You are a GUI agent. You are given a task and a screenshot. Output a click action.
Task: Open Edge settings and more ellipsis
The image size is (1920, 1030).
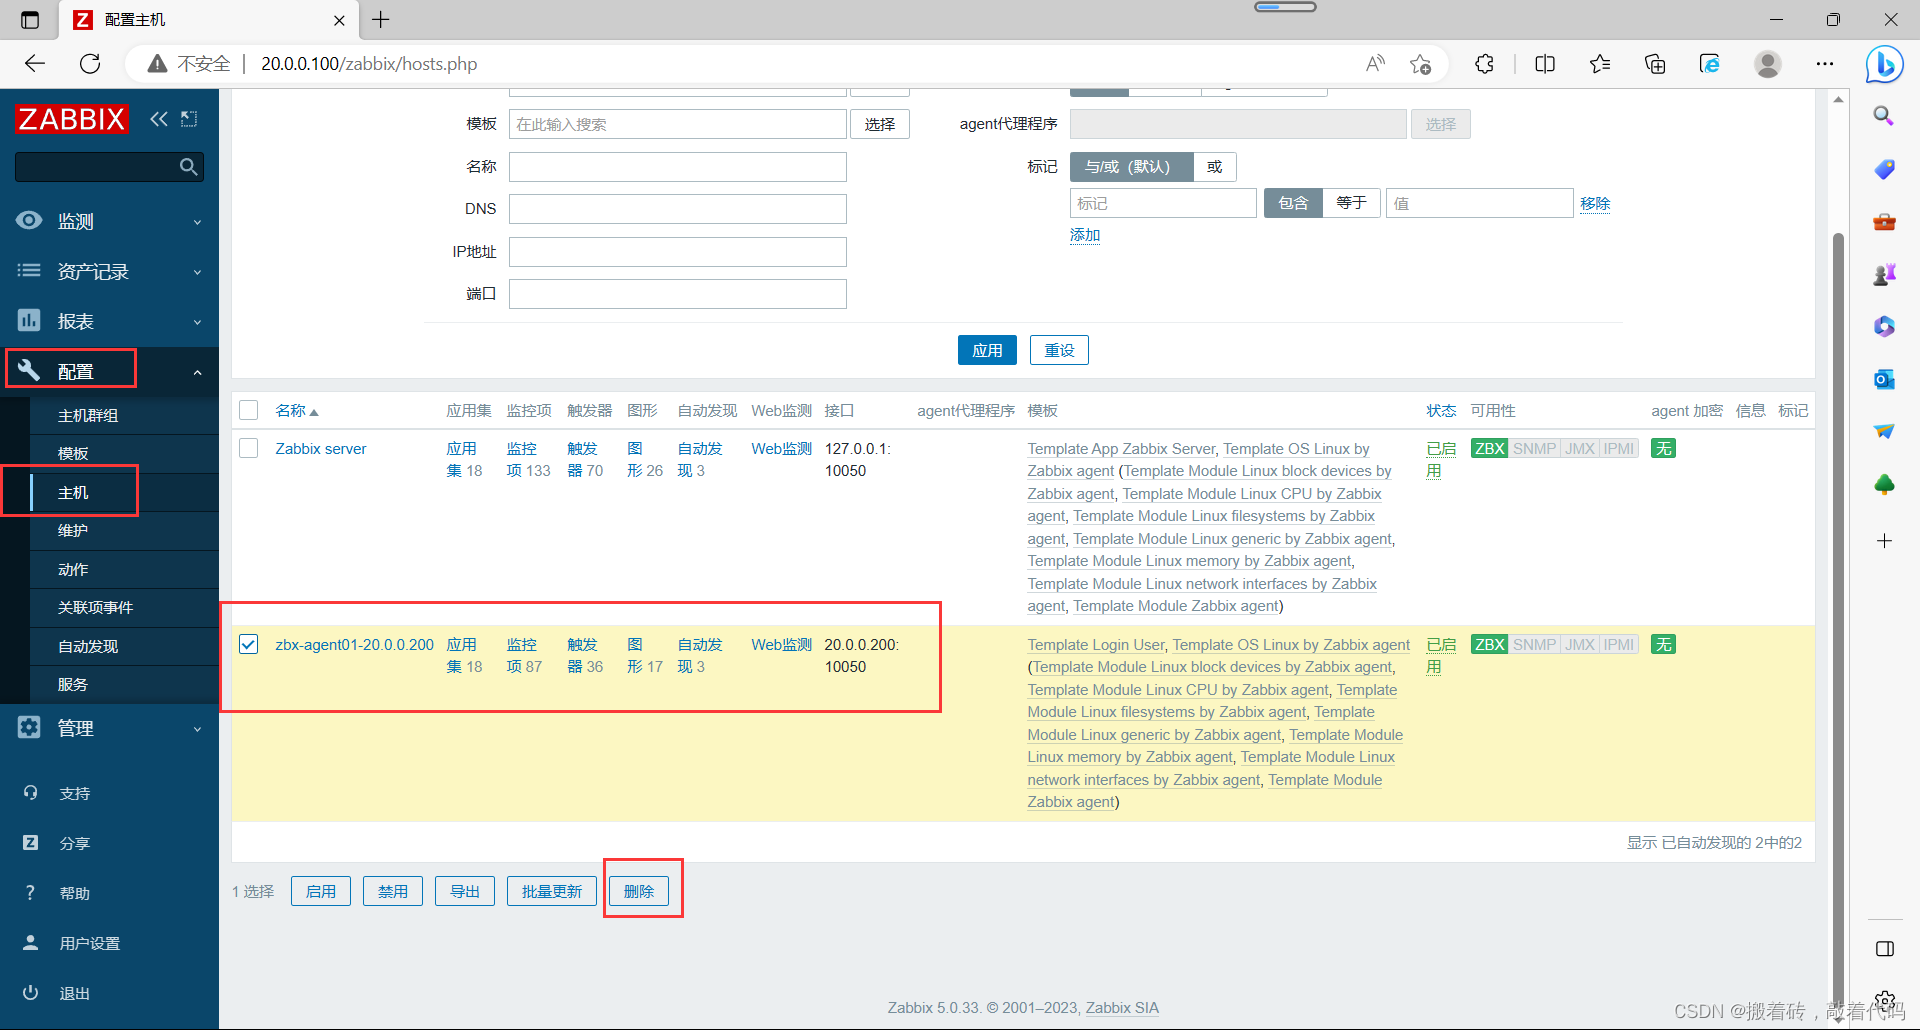[x=1825, y=64]
